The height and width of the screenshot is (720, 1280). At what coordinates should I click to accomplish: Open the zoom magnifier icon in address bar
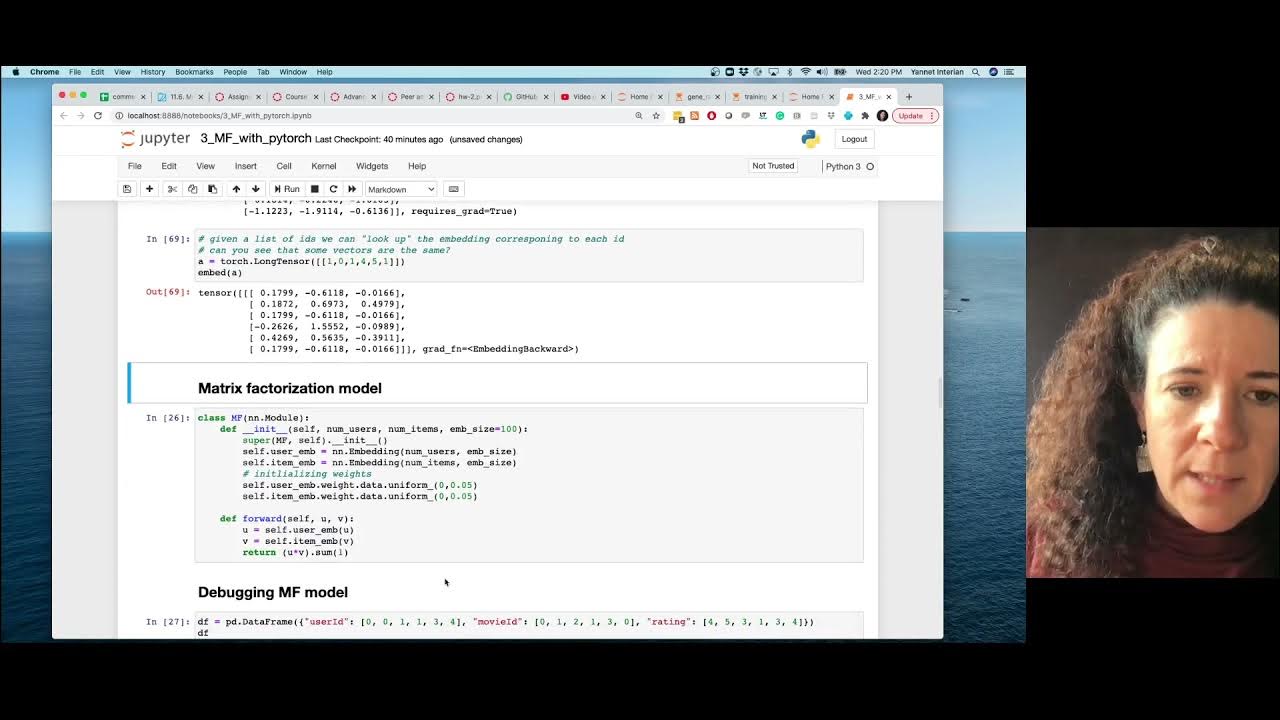[x=639, y=116]
